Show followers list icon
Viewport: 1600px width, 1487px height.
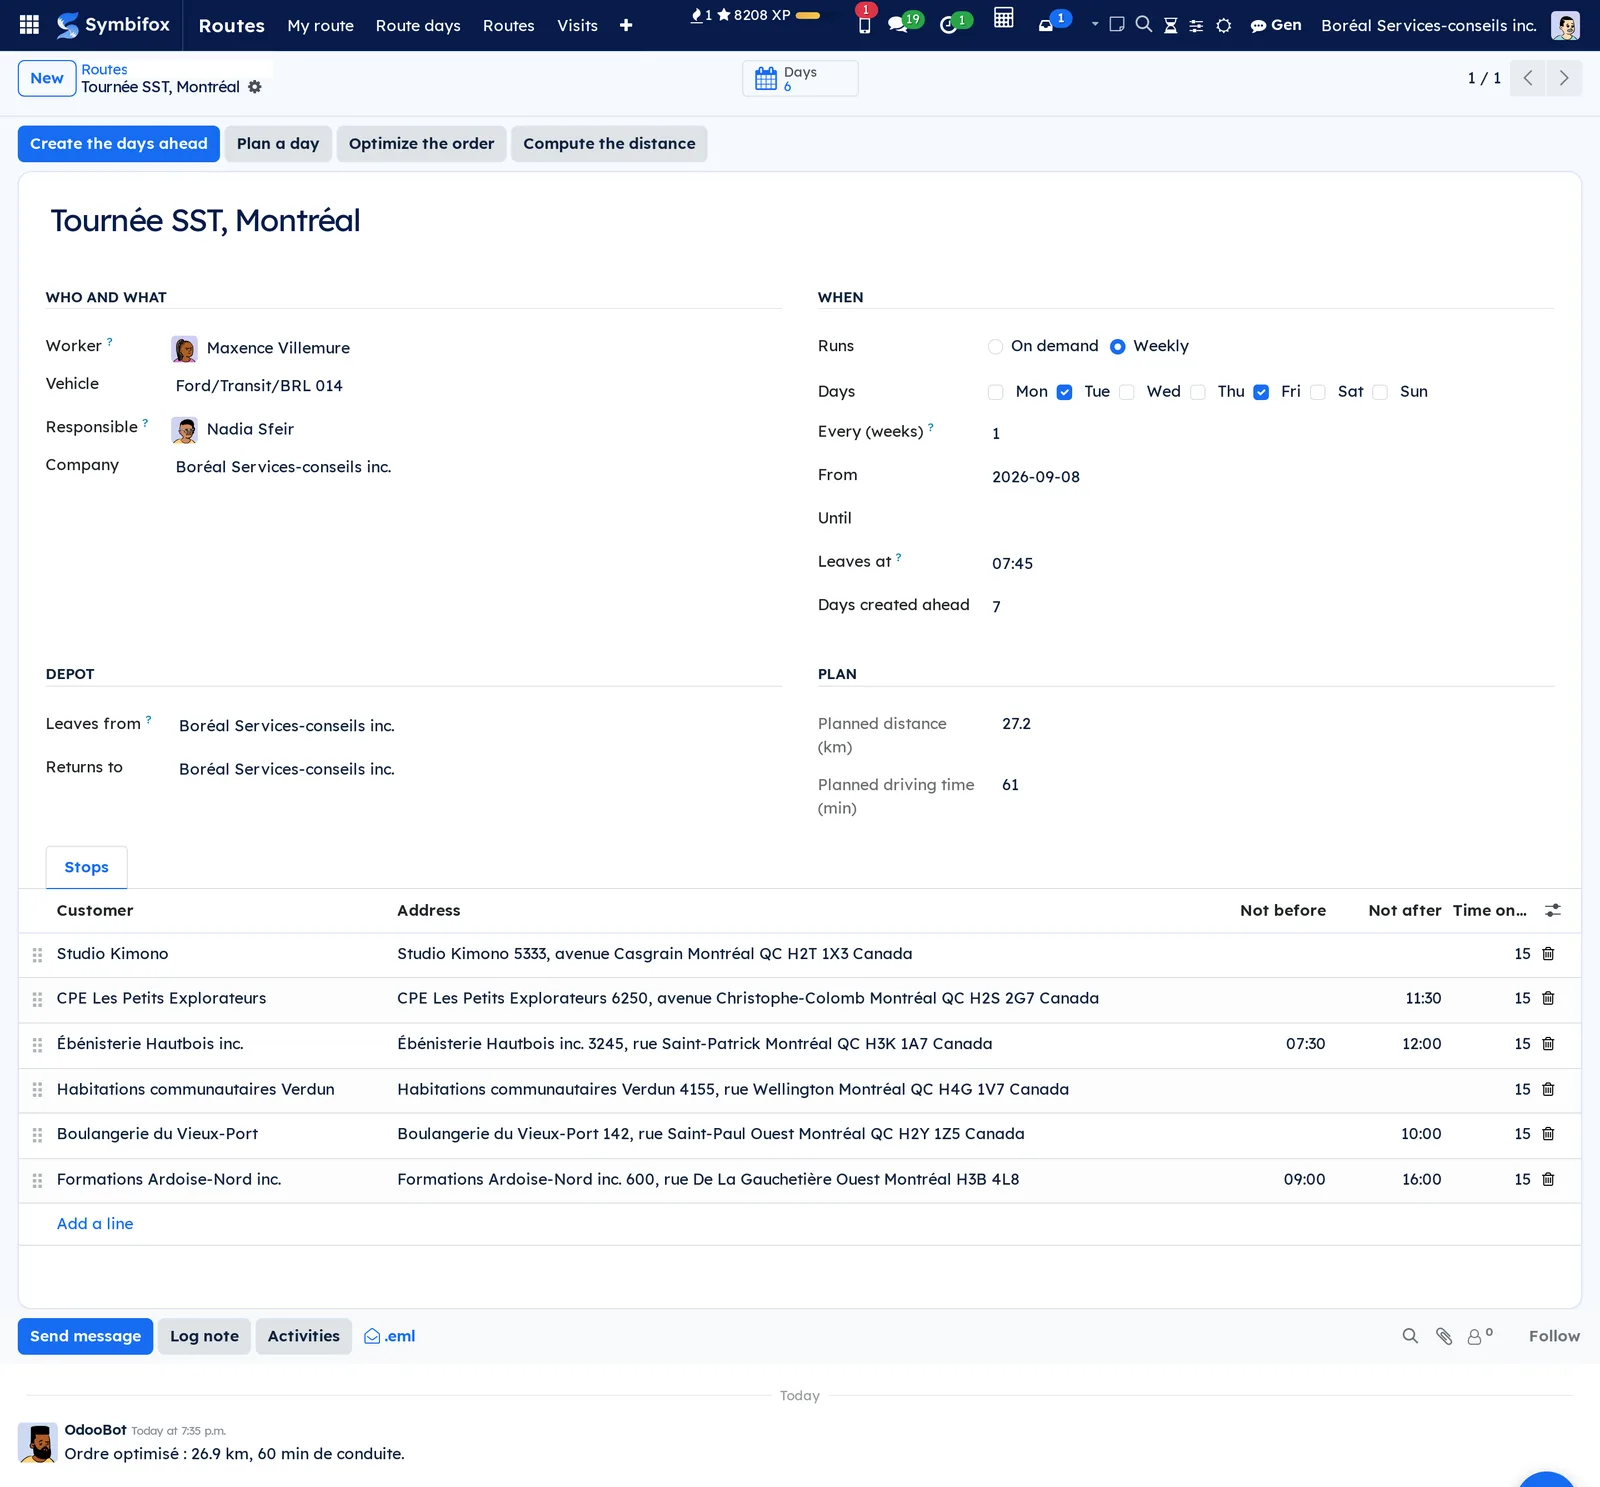coord(1479,1336)
